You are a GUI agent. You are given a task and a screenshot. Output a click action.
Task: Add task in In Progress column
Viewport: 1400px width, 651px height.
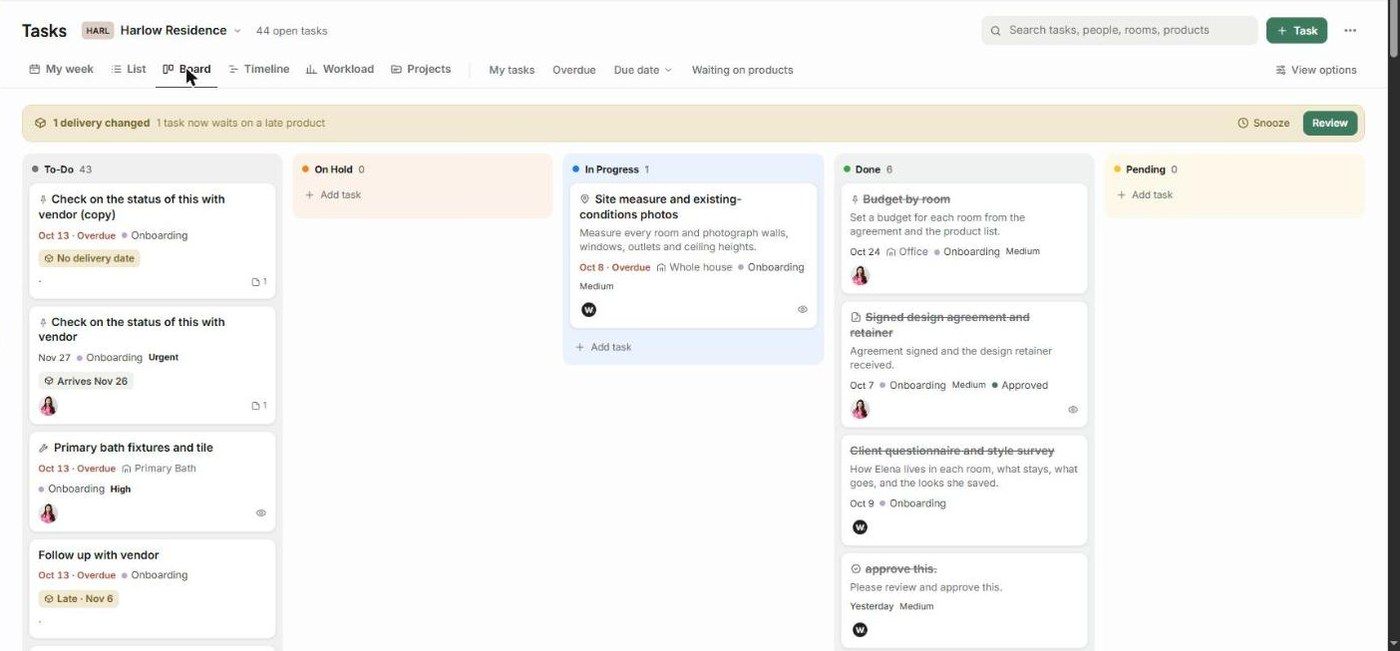pos(604,347)
